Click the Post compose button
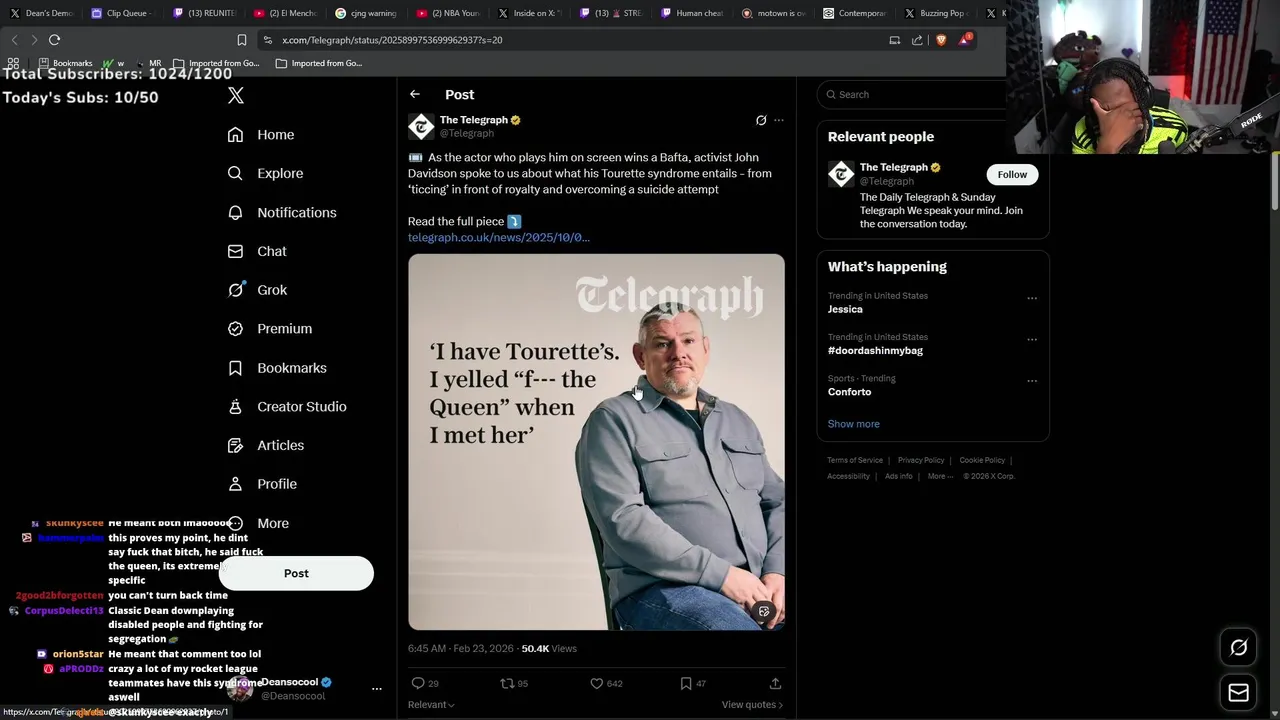The height and width of the screenshot is (720, 1280). tap(296, 573)
